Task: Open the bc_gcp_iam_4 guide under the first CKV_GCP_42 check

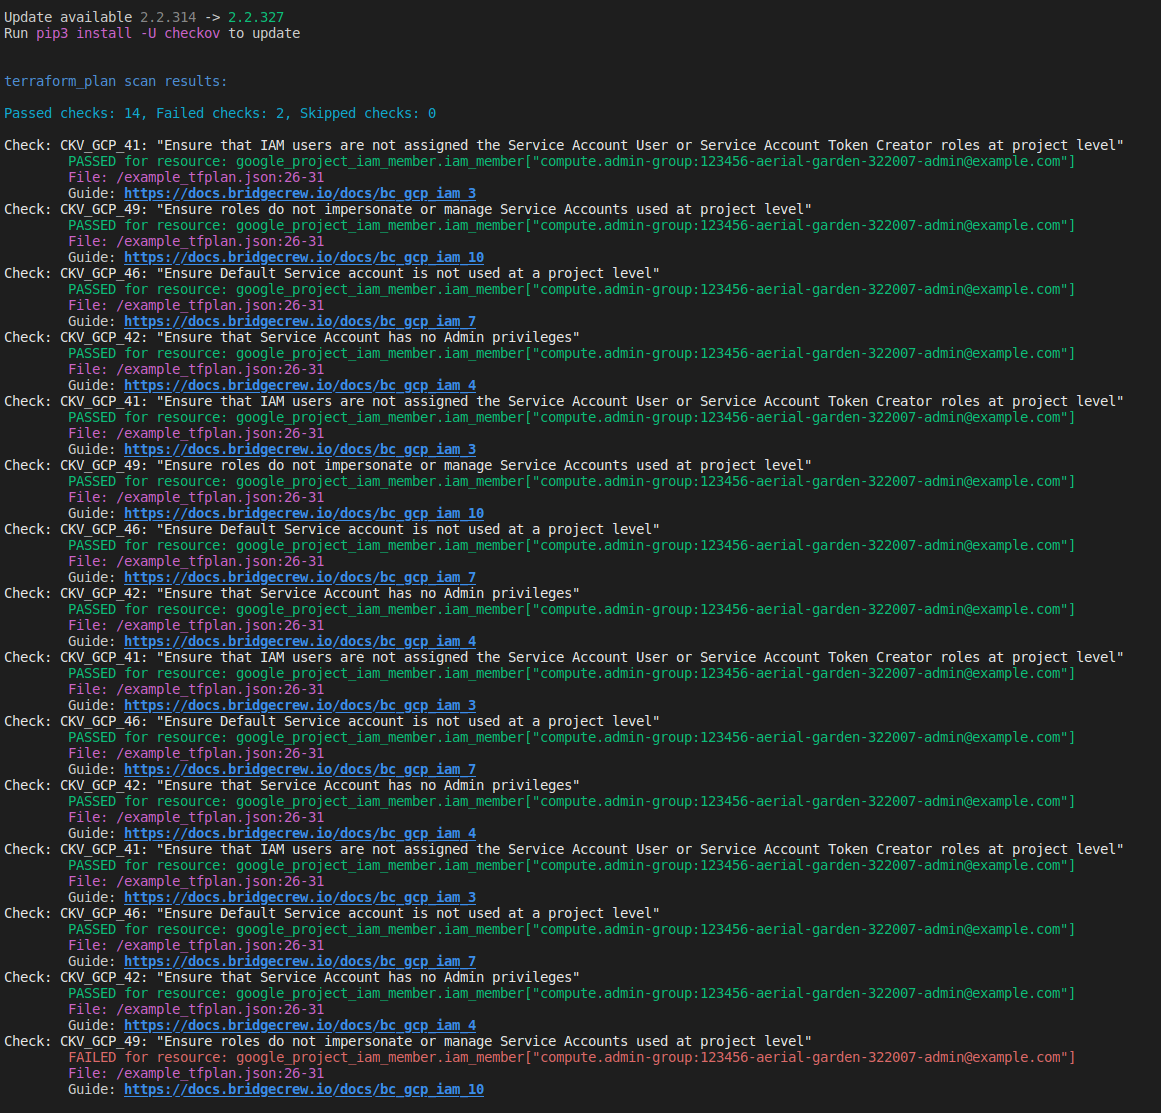Action: coord(299,385)
